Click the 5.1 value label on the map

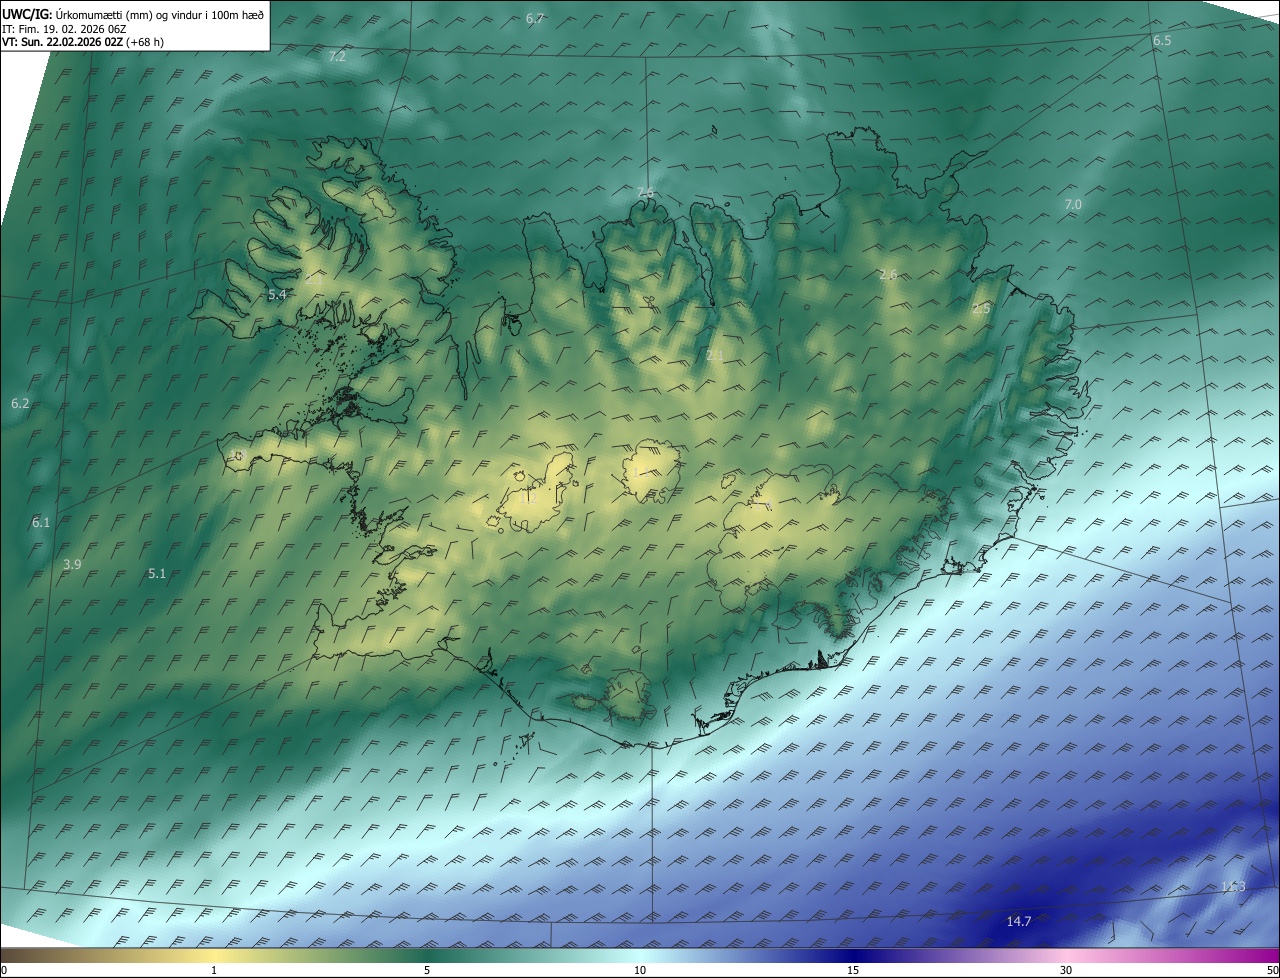pyautogui.click(x=157, y=574)
